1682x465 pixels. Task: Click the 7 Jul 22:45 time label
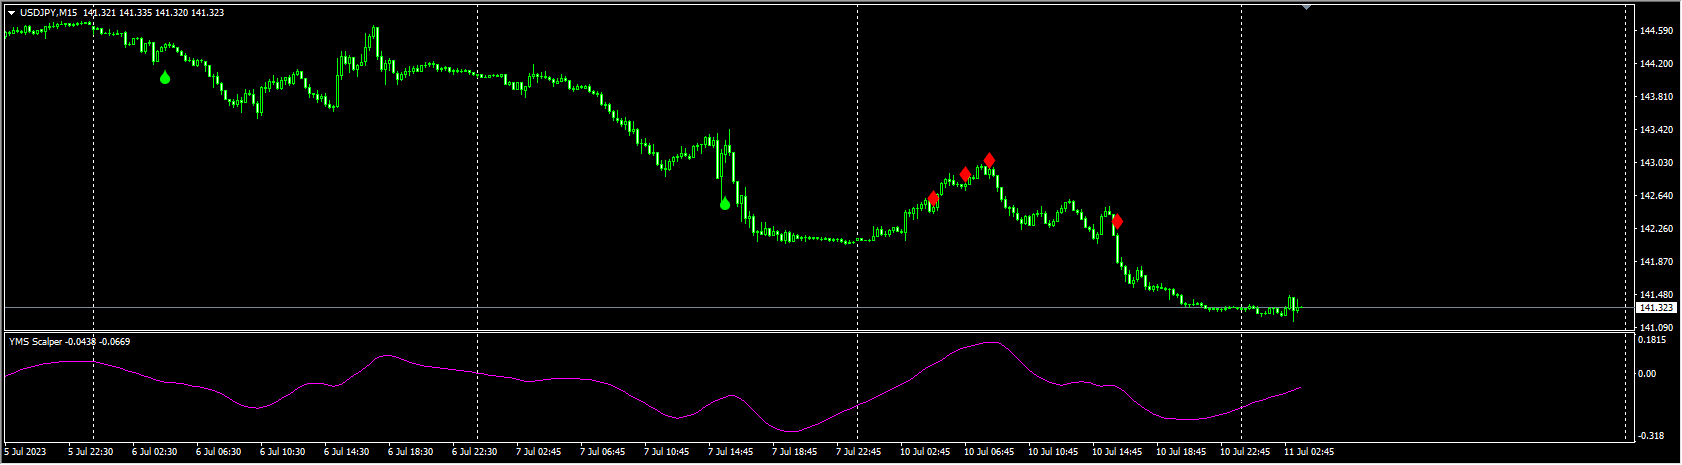[x=858, y=452]
